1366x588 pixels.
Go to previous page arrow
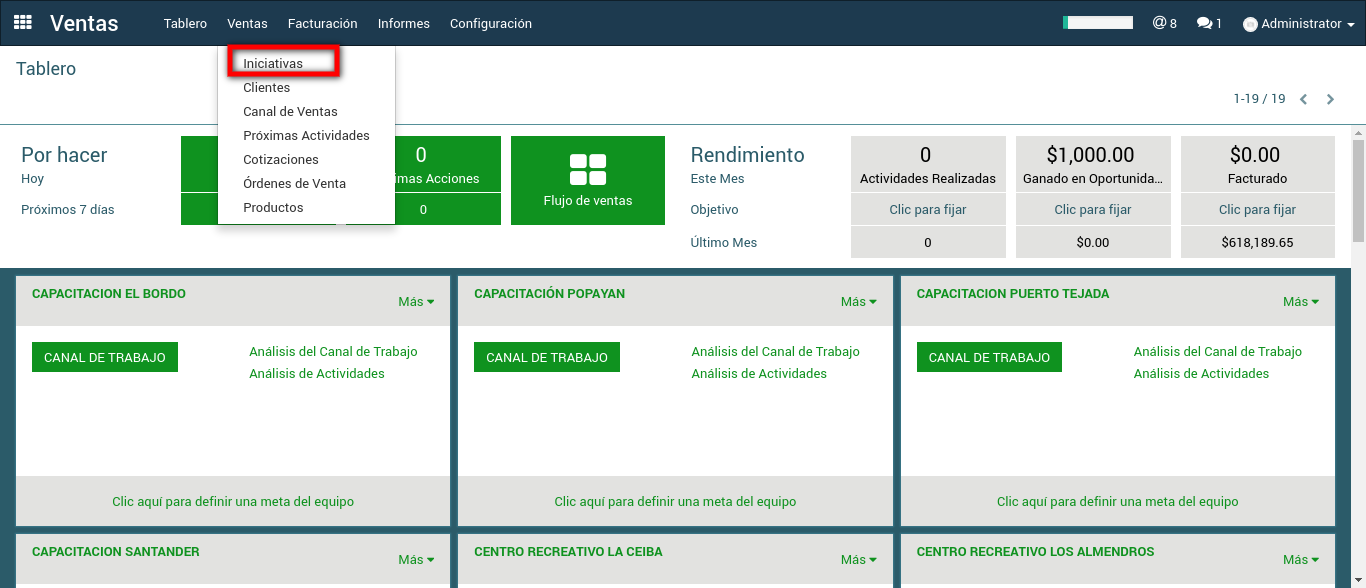coord(1303,99)
